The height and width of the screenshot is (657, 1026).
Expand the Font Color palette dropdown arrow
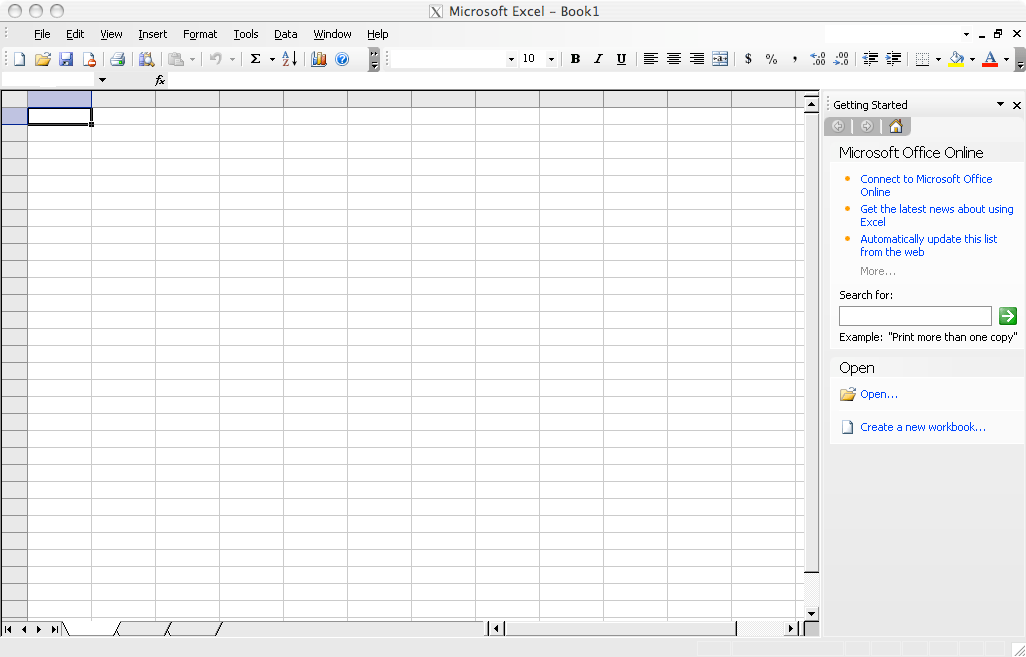(x=1006, y=60)
